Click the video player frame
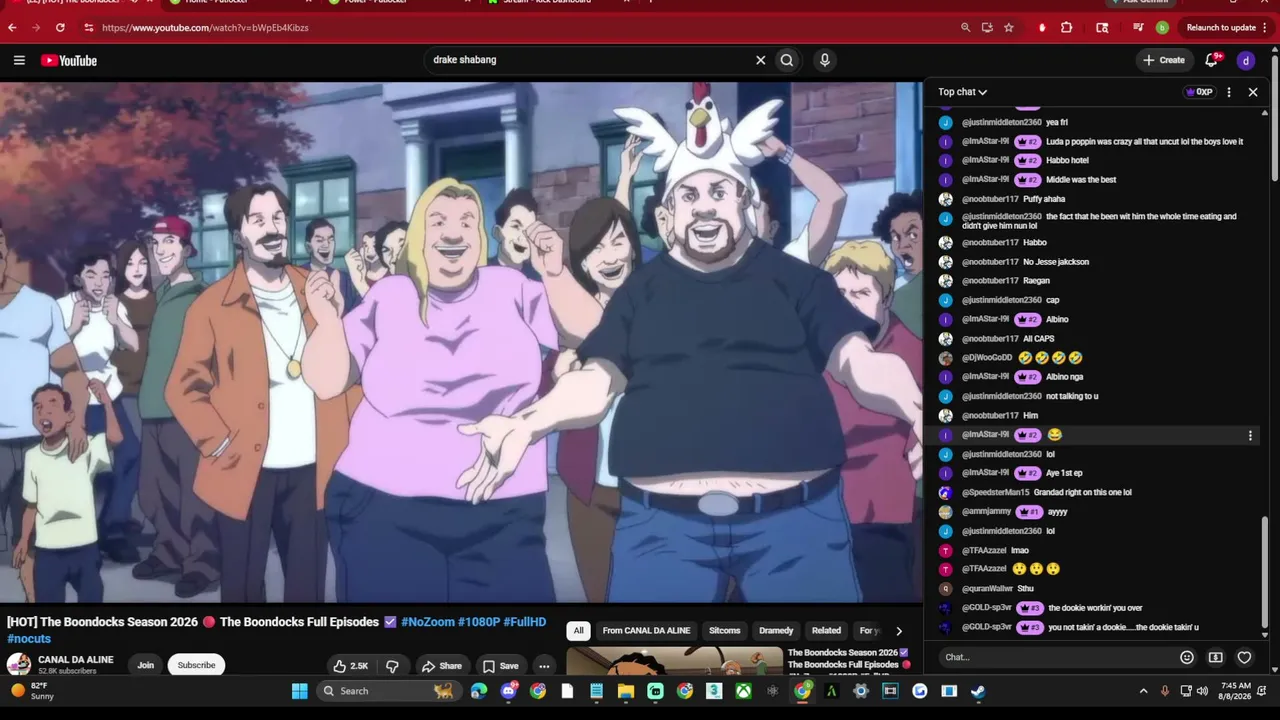Image resolution: width=1280 pixels, height=720 pixels. [461, 342]
